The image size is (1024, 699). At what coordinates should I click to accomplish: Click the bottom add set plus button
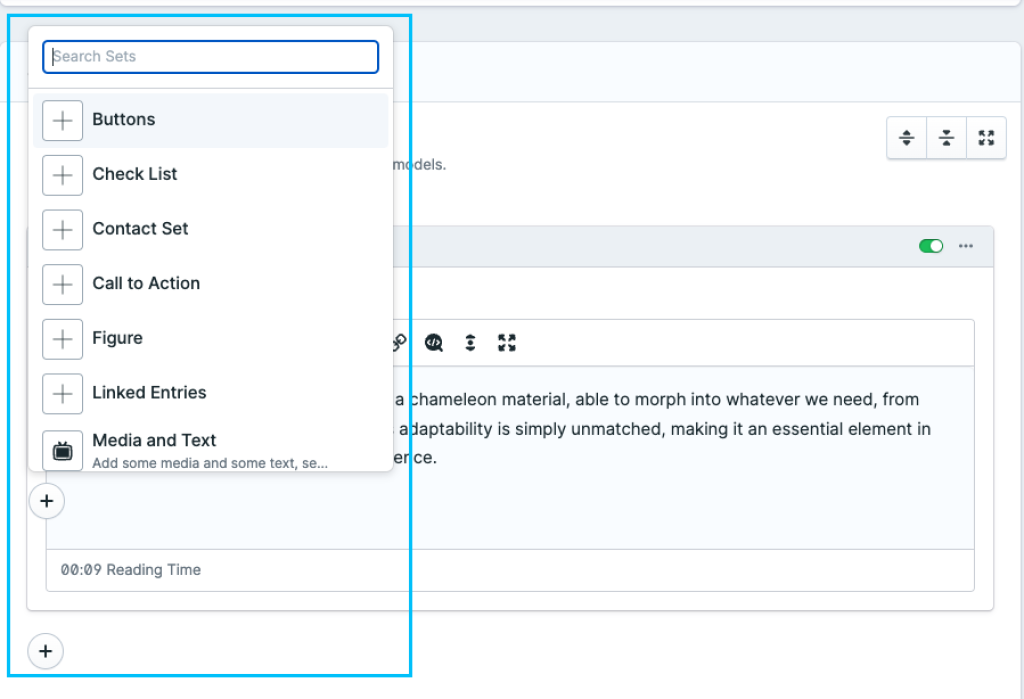45,652
